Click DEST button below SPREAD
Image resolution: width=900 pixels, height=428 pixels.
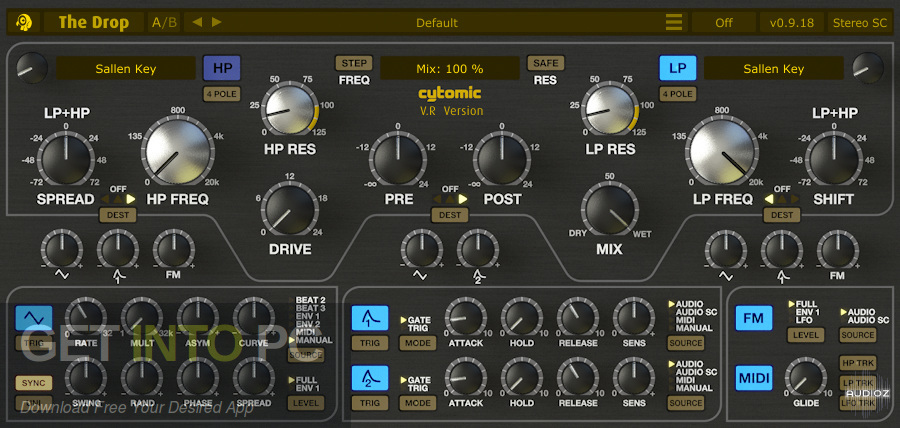click(x=118, y=215)
